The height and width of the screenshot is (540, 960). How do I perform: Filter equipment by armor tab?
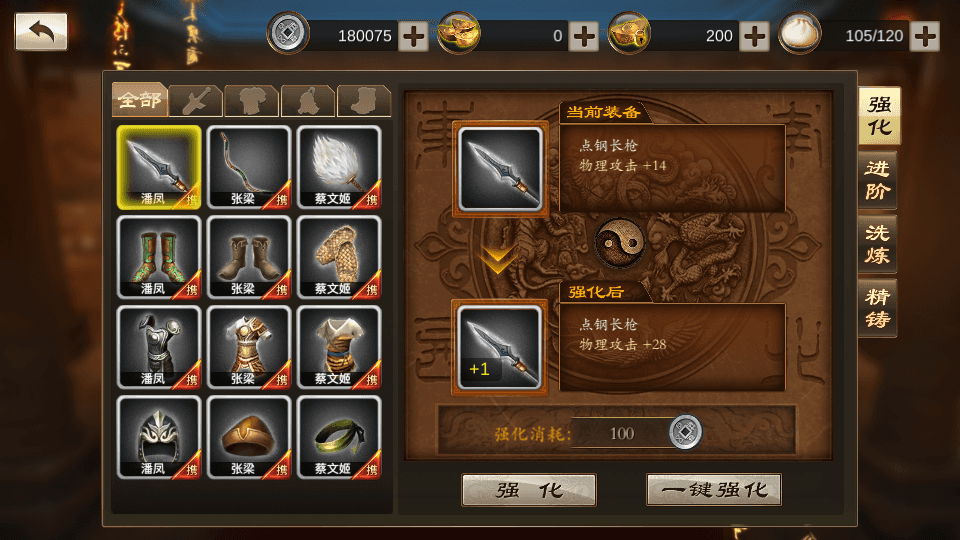[252, 101]
